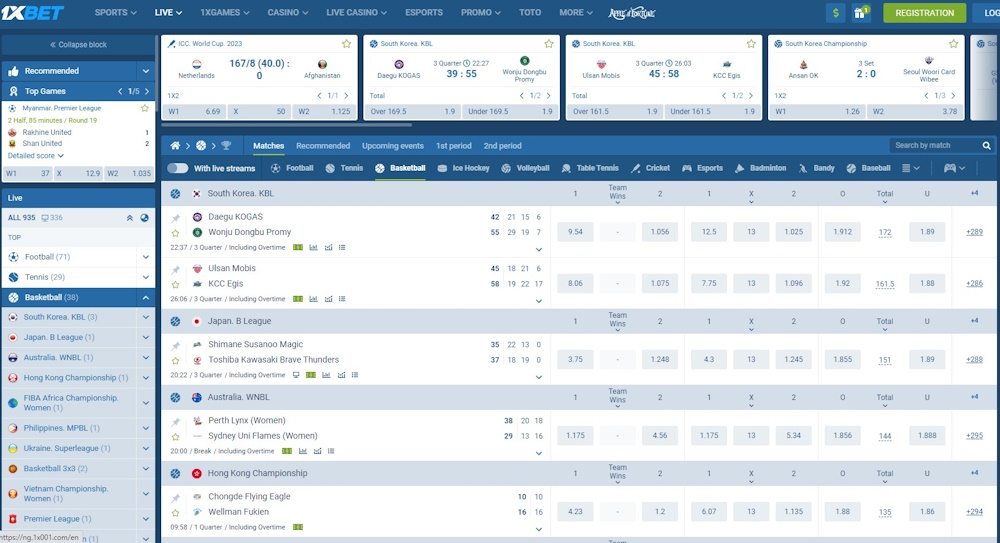Image resolution: width=1000 pixels, height=543 pixels.
Task: Open the SPORTS menu
Action: pyautogui.click(x=115, y=13)
